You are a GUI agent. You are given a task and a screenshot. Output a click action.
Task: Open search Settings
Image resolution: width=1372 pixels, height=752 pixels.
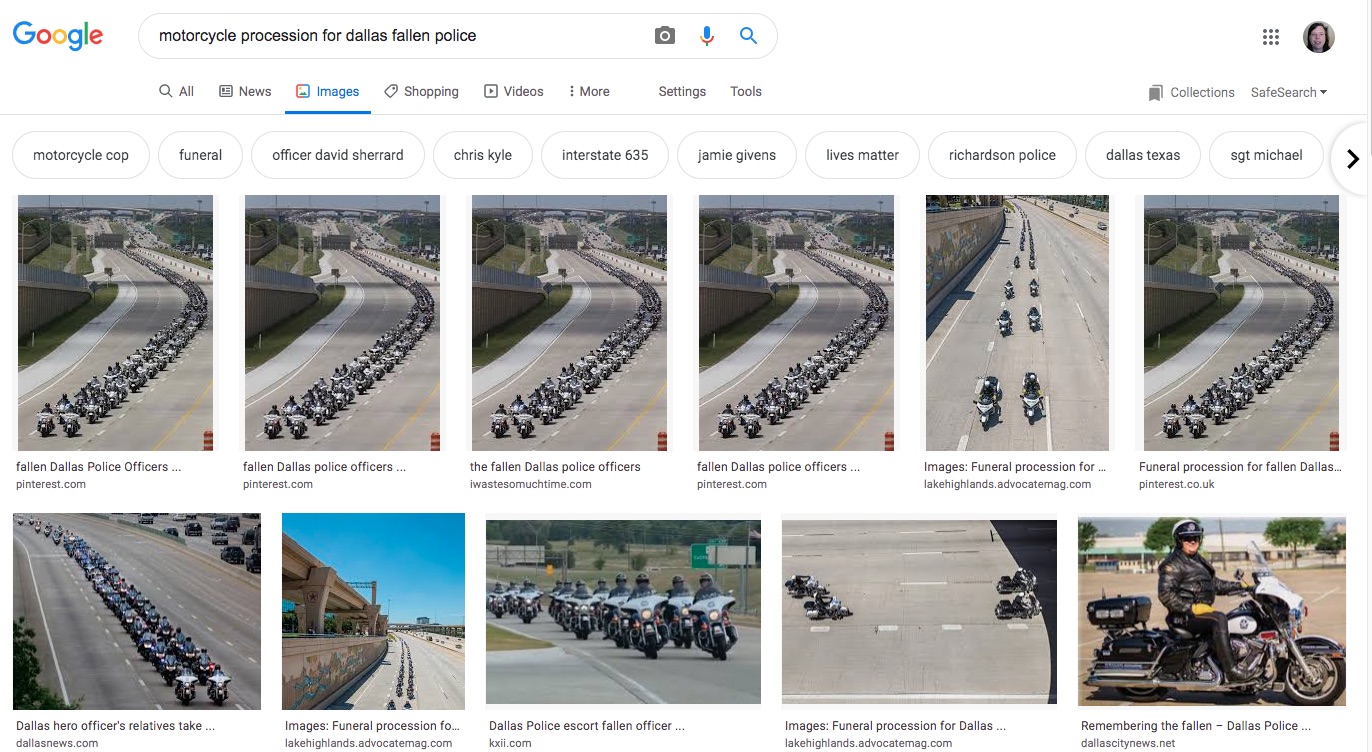pyautogui.click(x=682, y=91)
